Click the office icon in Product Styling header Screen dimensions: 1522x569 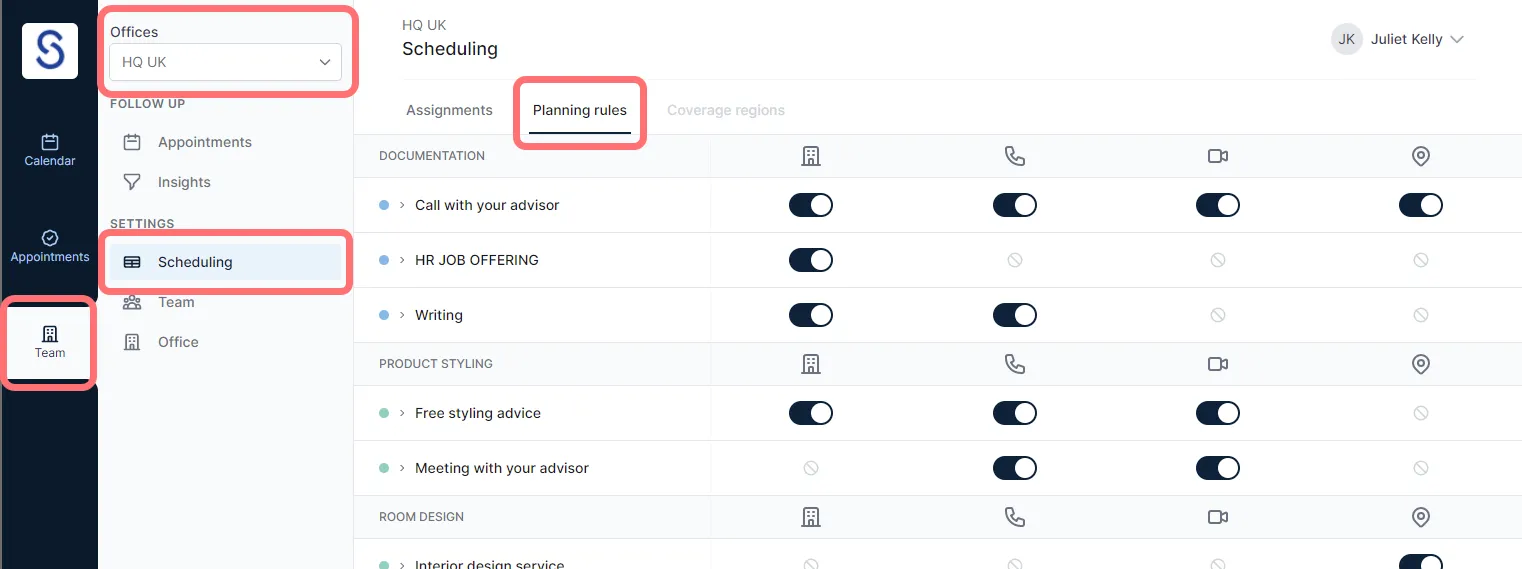coord(811,364)
